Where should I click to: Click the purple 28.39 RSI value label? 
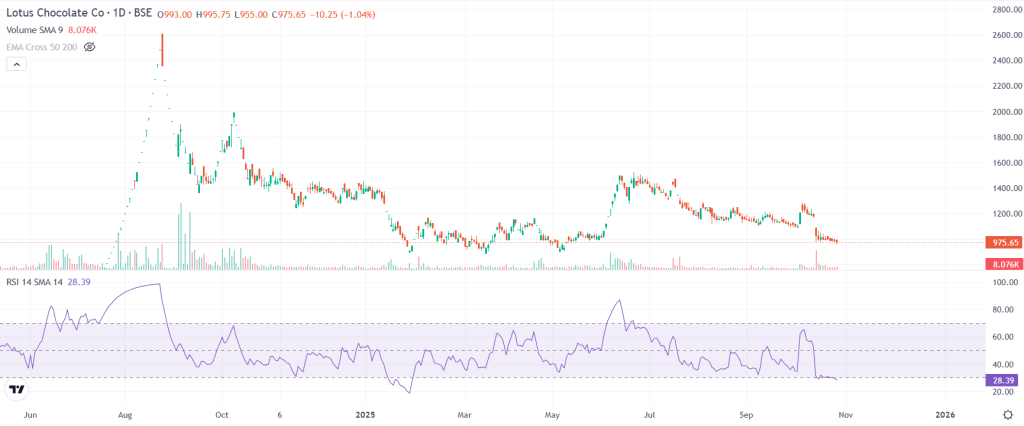pos(1001,380)
